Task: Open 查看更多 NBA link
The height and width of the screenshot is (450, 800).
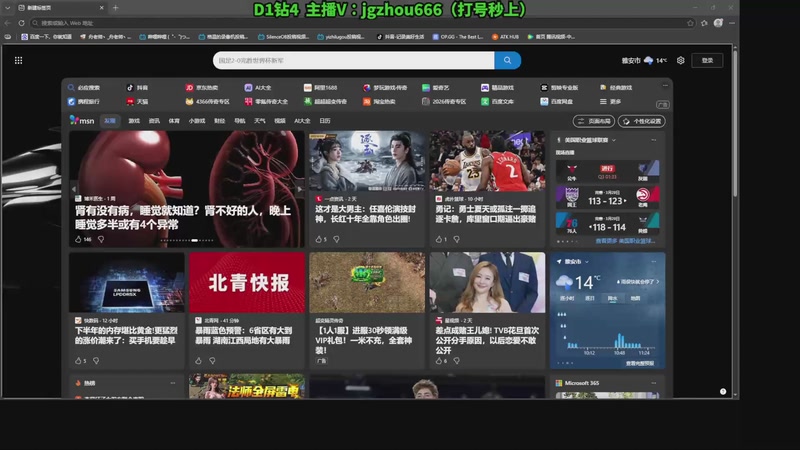Action: (x=625, y=241)
